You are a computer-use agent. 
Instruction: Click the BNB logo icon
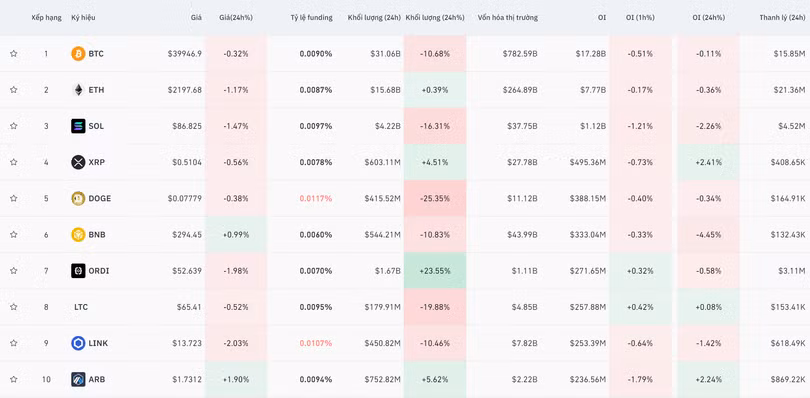78,235
